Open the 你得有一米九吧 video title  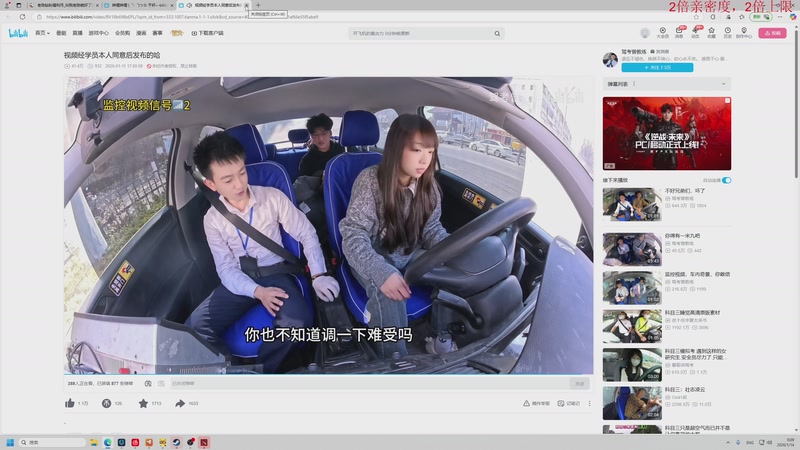(682, 236)
